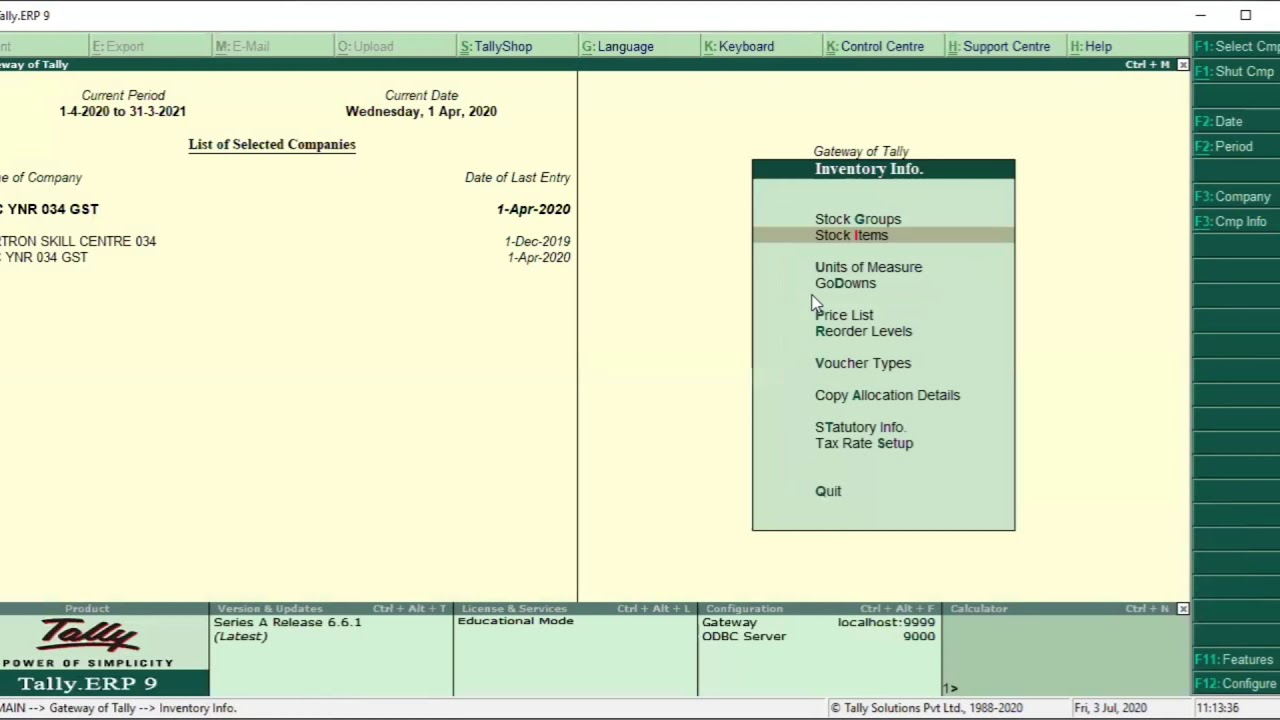Click the calculator input prompt 1>
This screenshot has height=720, width=1280.
[950, 688]
